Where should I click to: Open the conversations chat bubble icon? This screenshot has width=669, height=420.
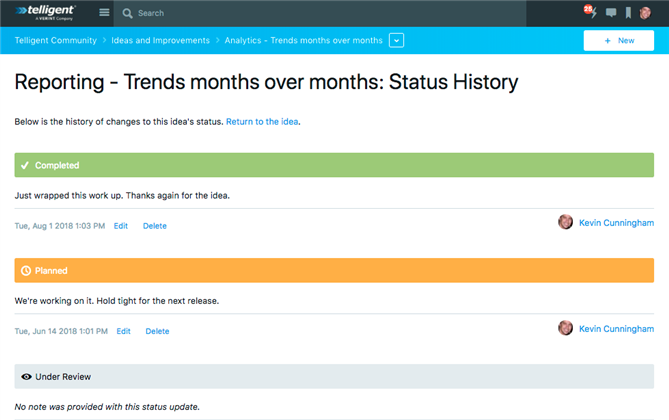coord(611,13)
